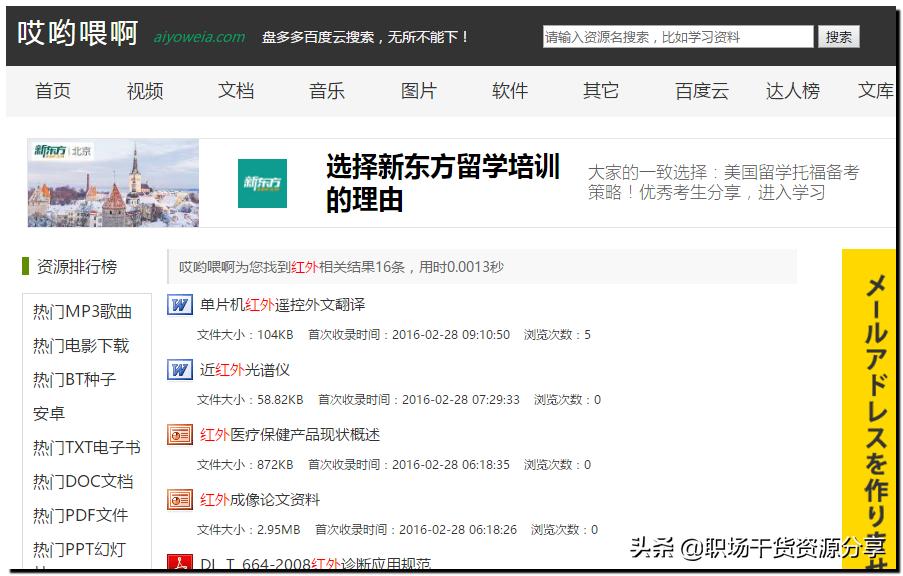The image size is (903, 576).
Task: Open result 近红外光谱仪
Action: point(244,370)
